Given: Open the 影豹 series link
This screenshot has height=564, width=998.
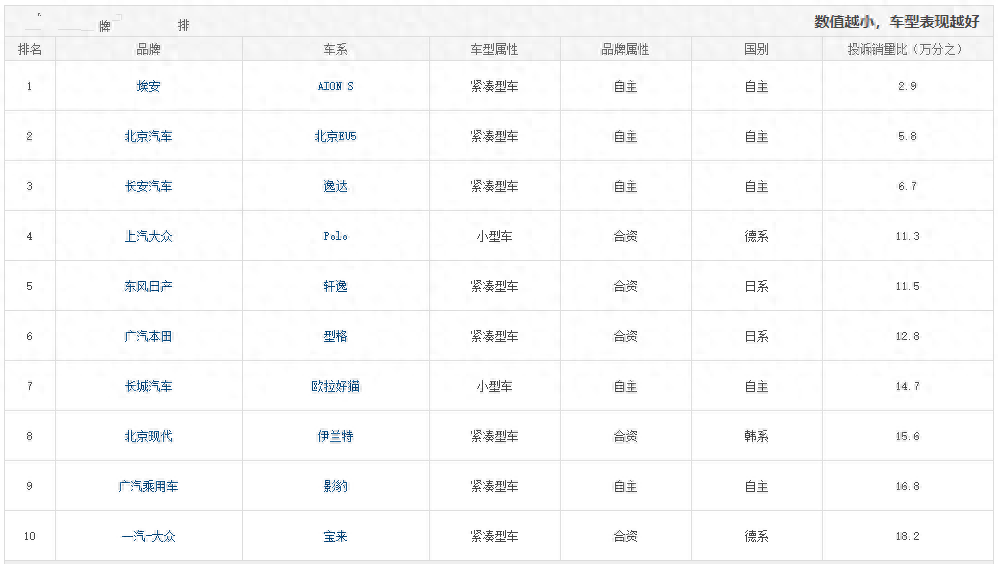Looking at the screenshot, I should 335,486.
